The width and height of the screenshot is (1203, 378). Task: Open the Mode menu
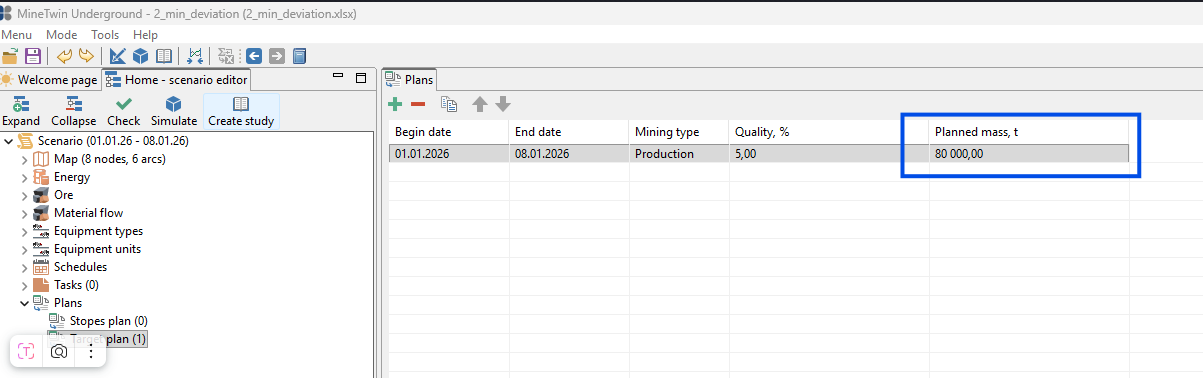pos(62,34)
